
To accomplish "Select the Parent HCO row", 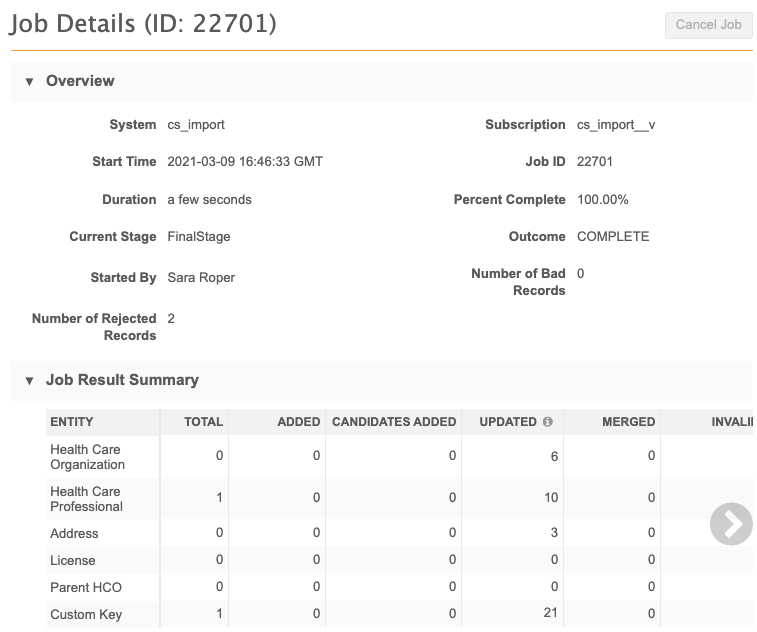I will coord(86,587).
